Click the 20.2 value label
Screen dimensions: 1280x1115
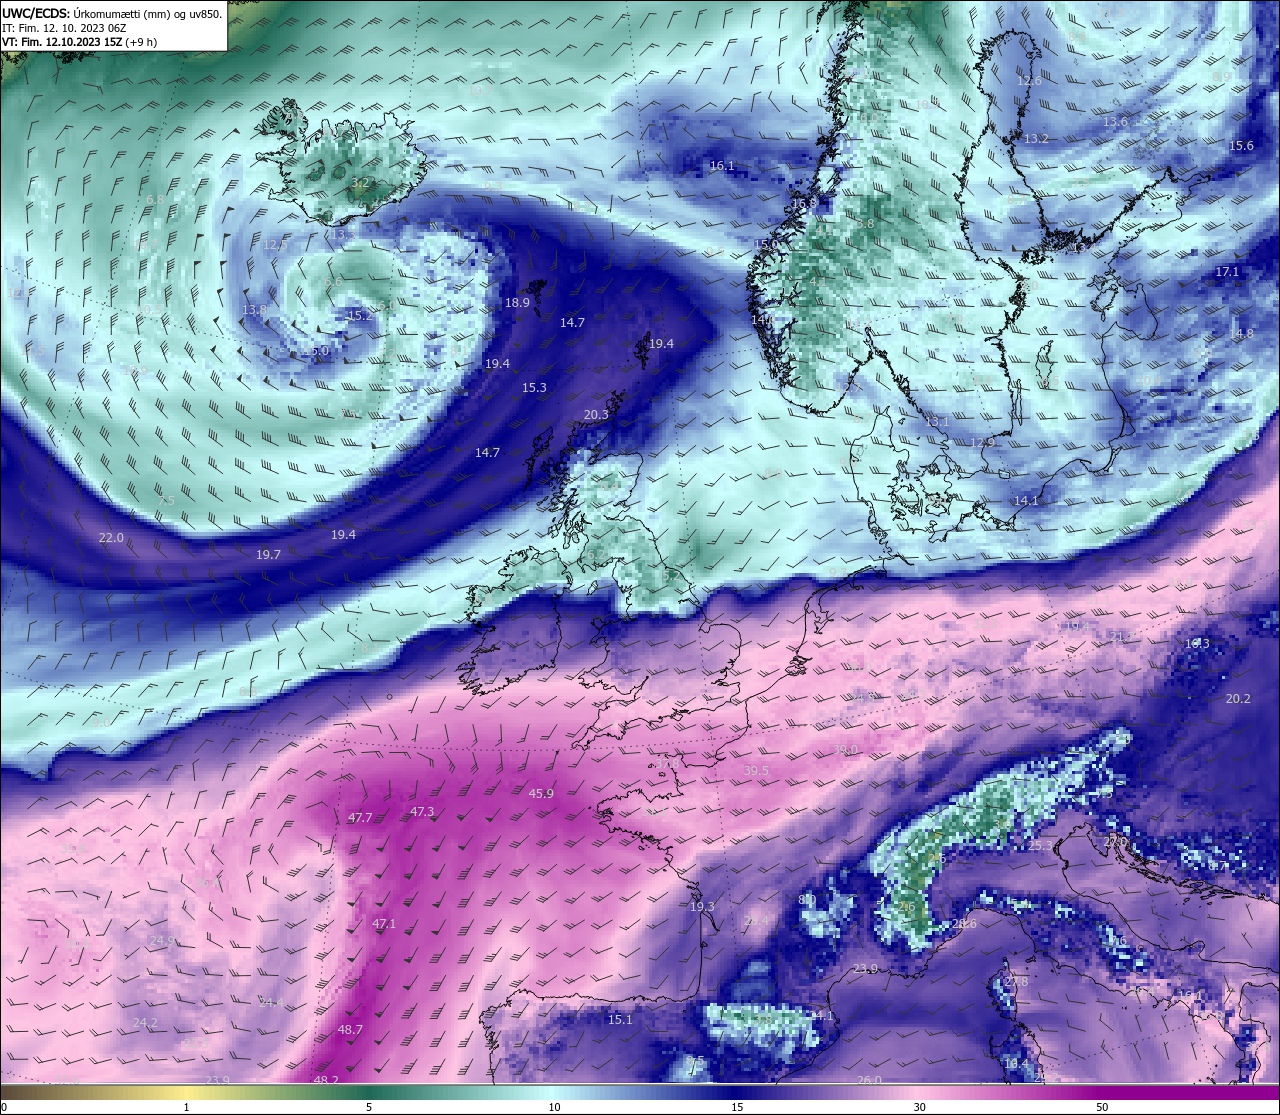coord(1238,698)
